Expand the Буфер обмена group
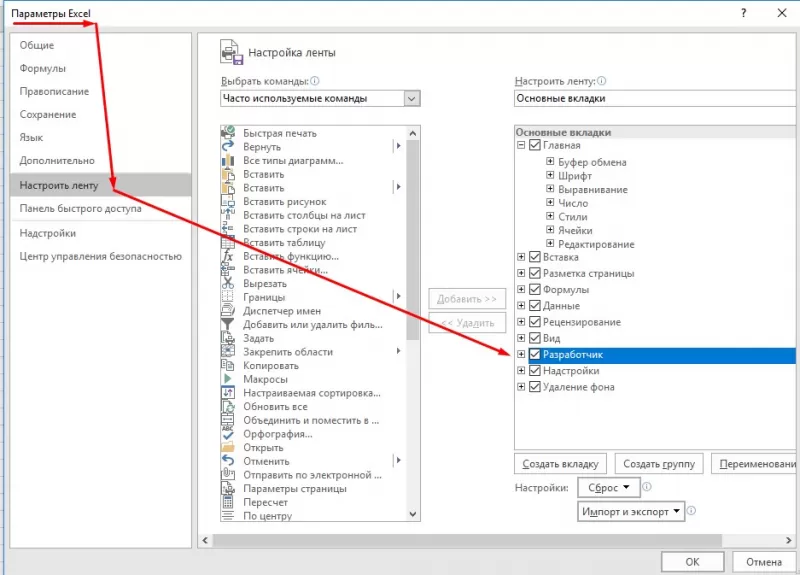 (x=550, y=161)
